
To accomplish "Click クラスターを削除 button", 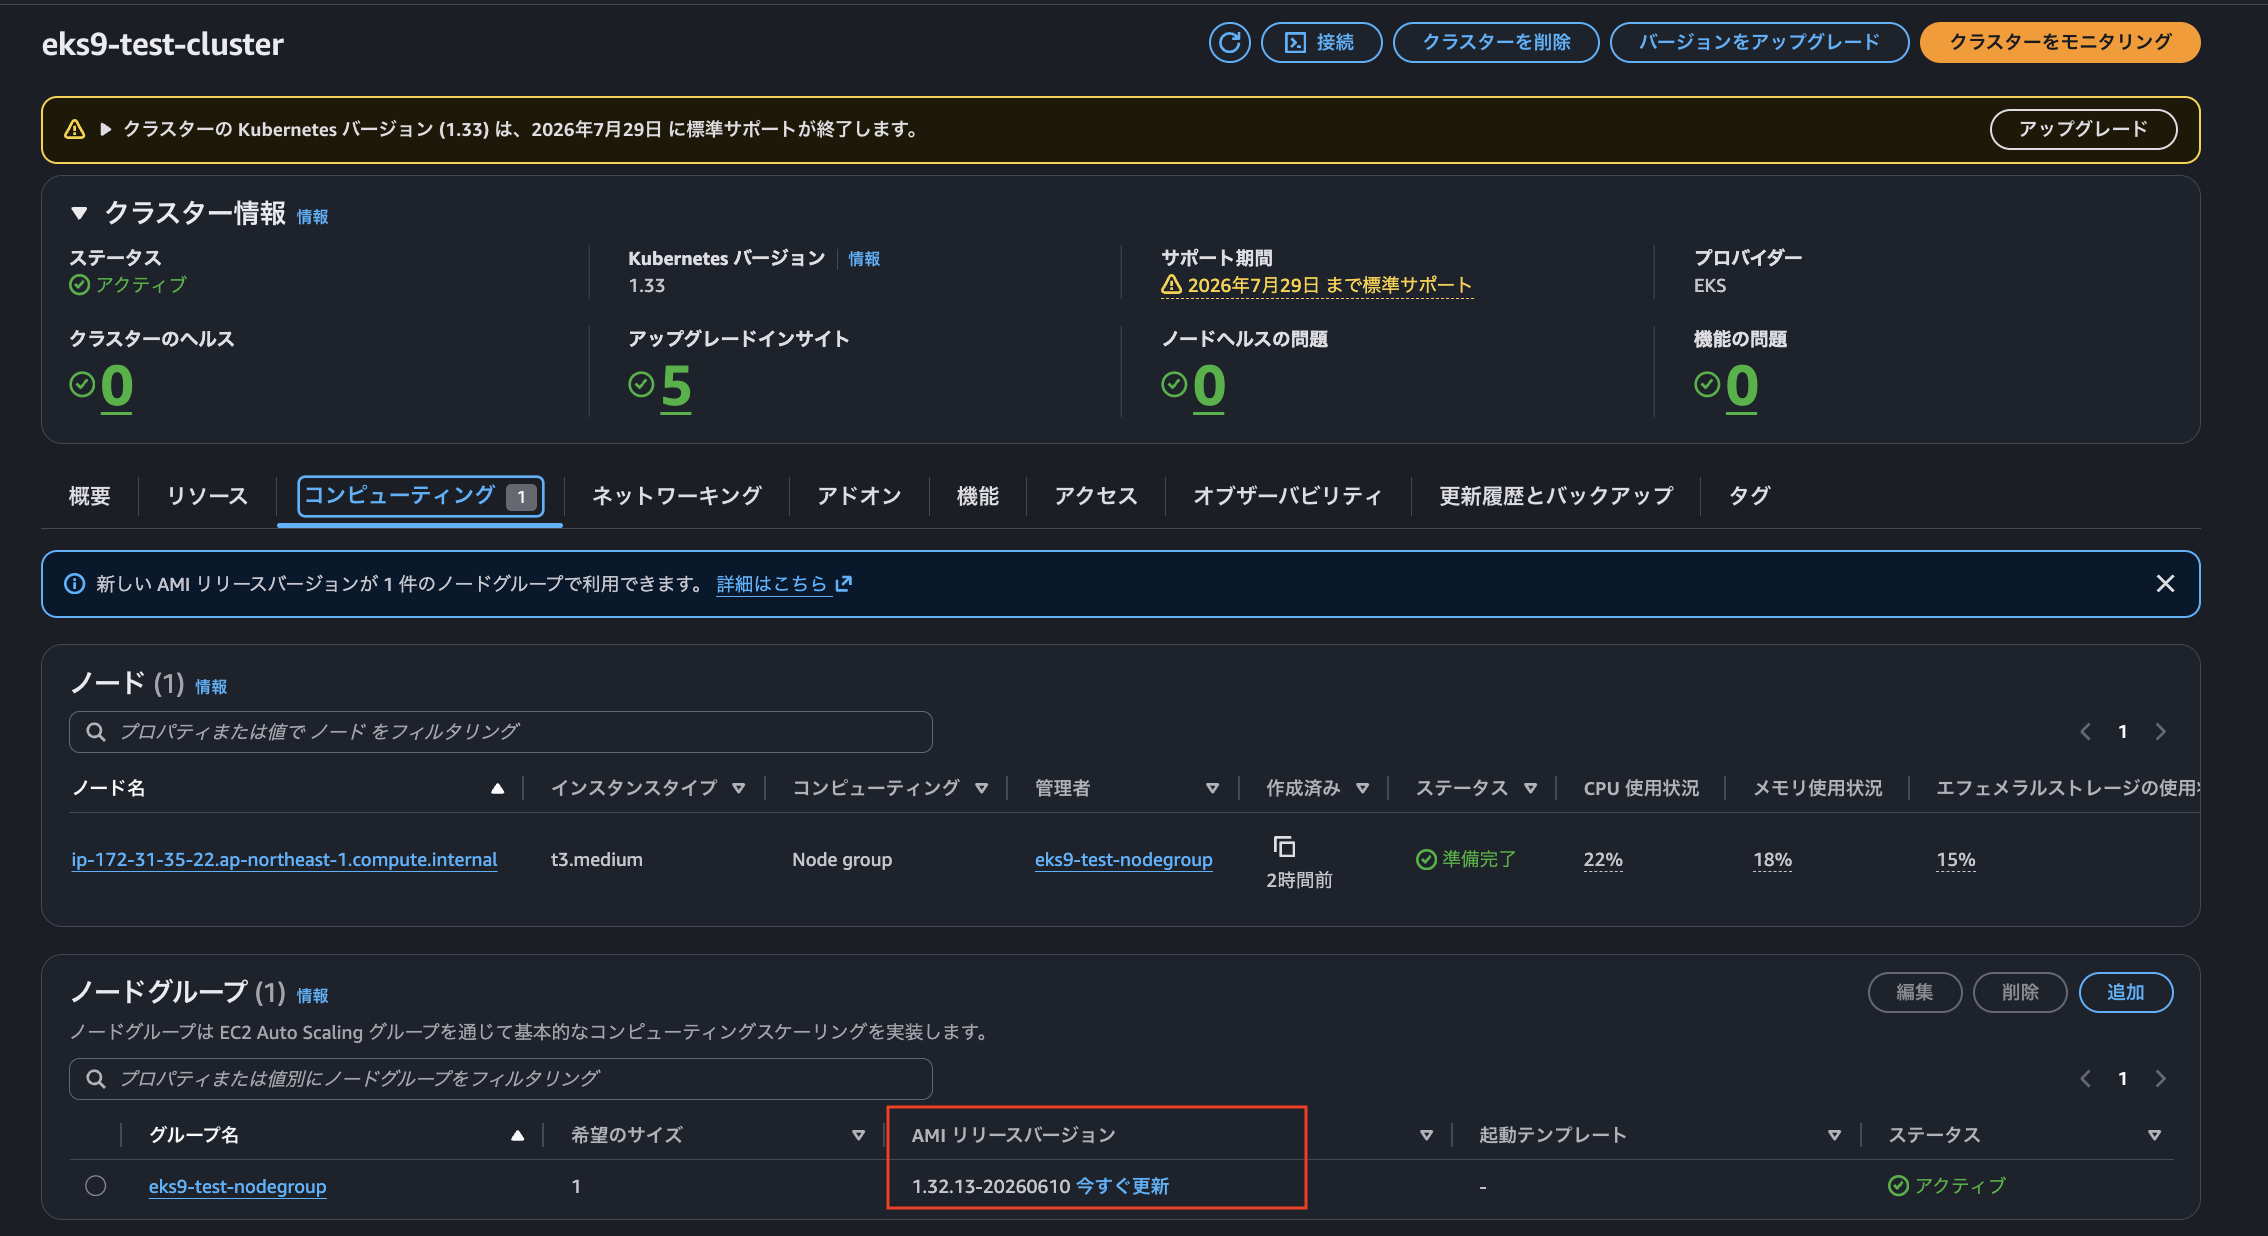I will point(1496,42).
